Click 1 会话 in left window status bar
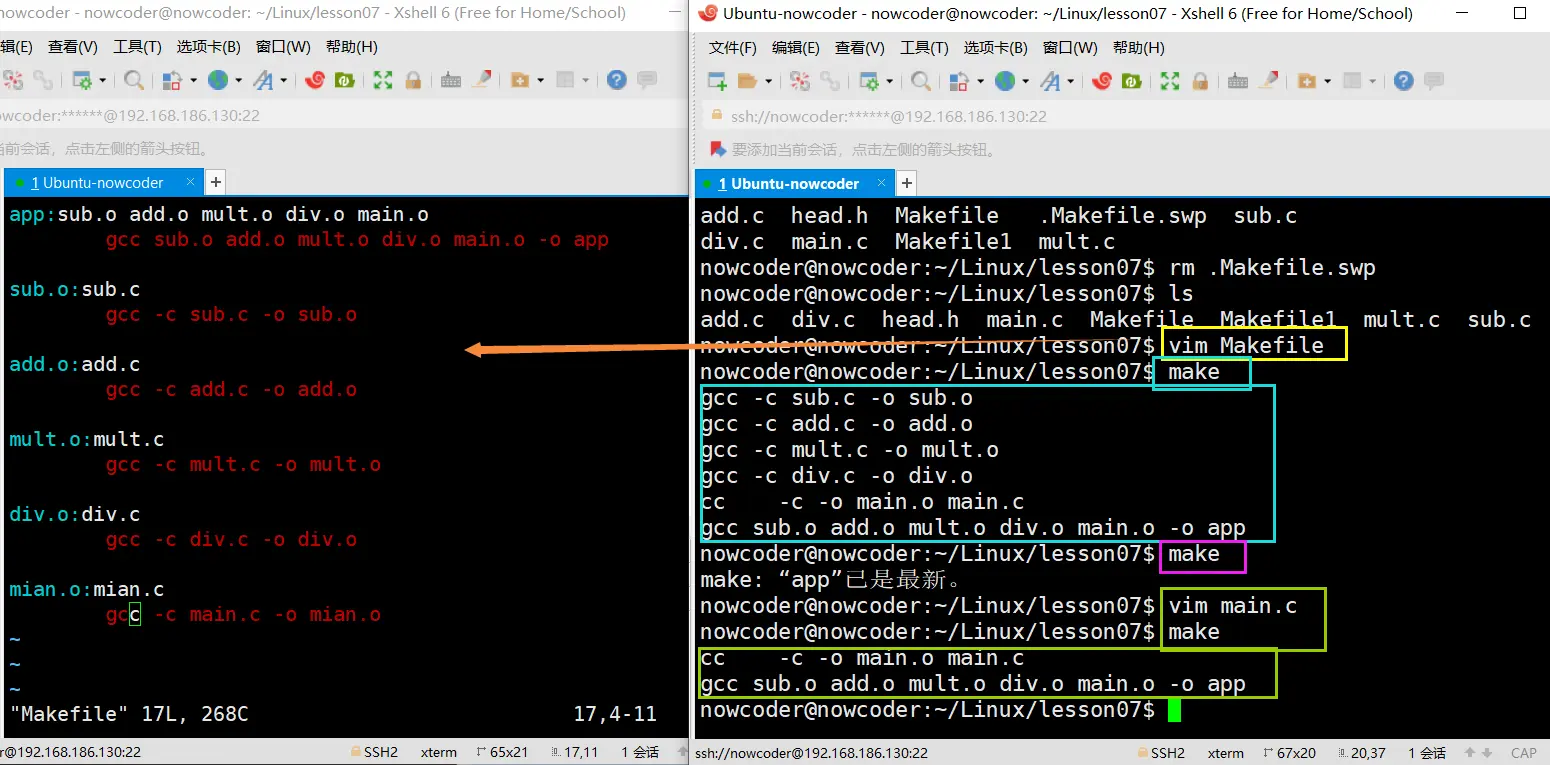The image size is (1550, 765). (640, 753)
